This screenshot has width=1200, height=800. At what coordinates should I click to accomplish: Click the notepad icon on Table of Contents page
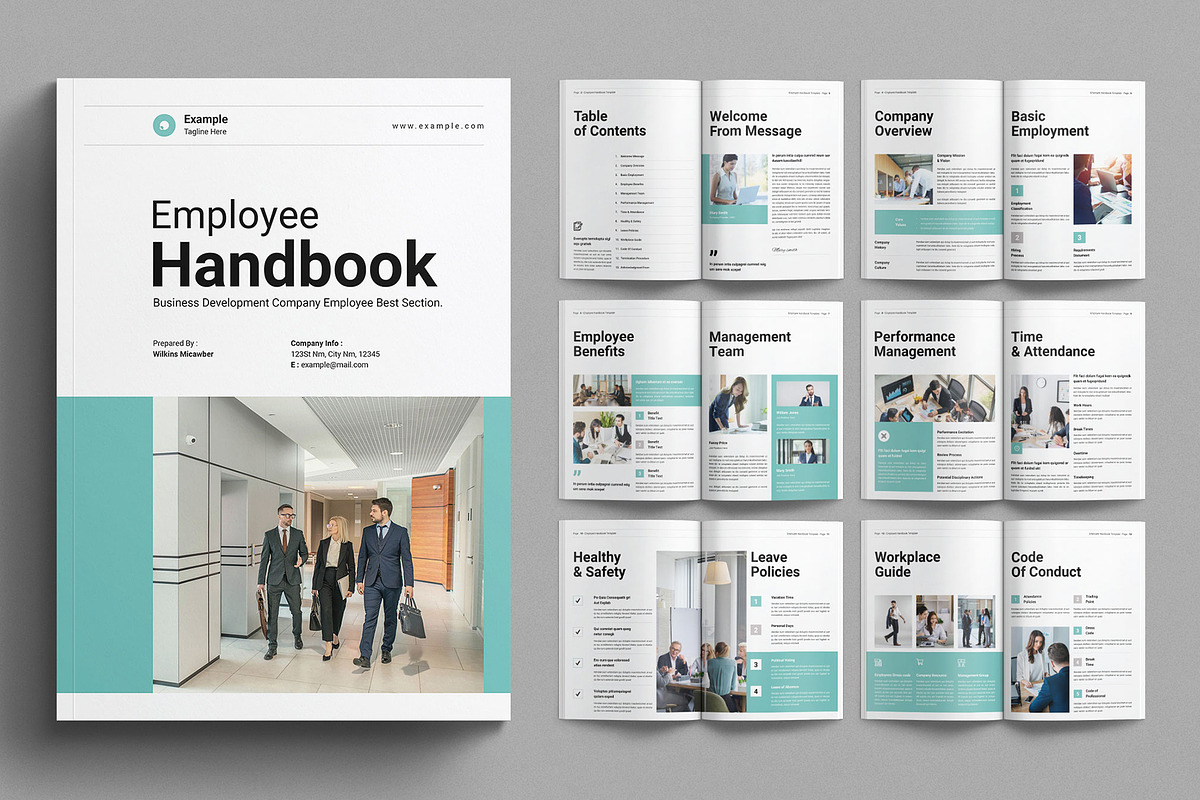point(578,227)
